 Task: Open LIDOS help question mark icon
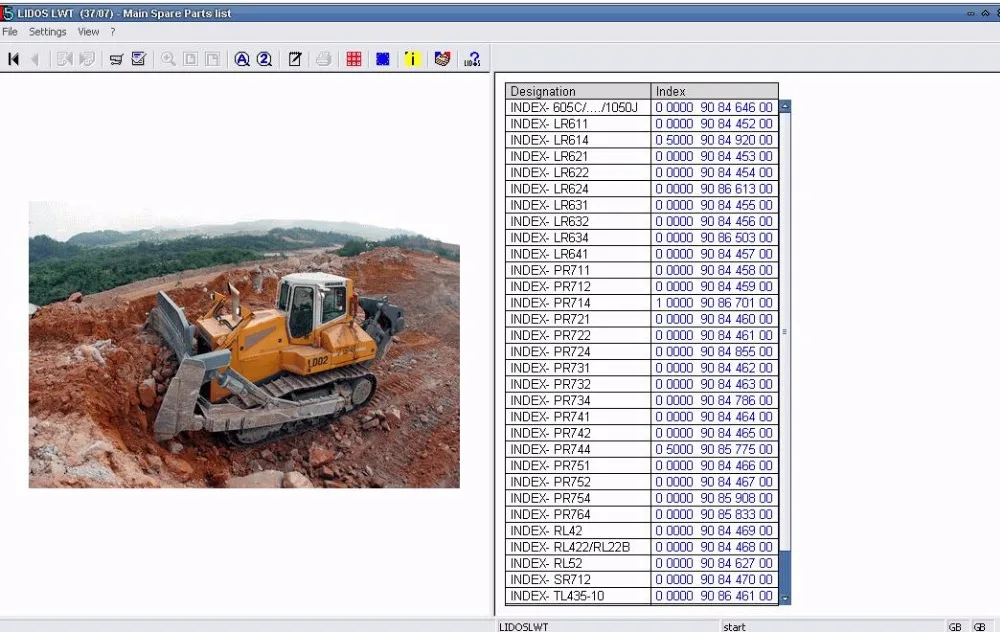coord(472,59)
